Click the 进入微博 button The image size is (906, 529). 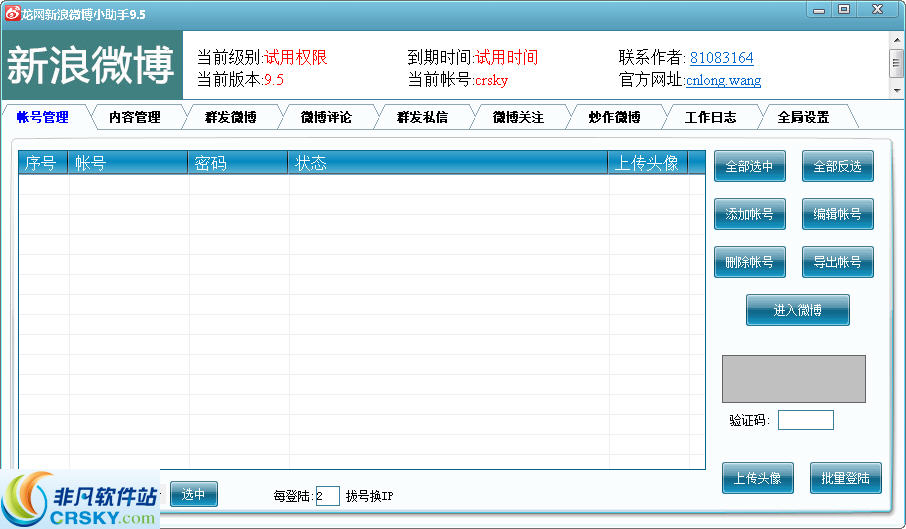(797, 310)
